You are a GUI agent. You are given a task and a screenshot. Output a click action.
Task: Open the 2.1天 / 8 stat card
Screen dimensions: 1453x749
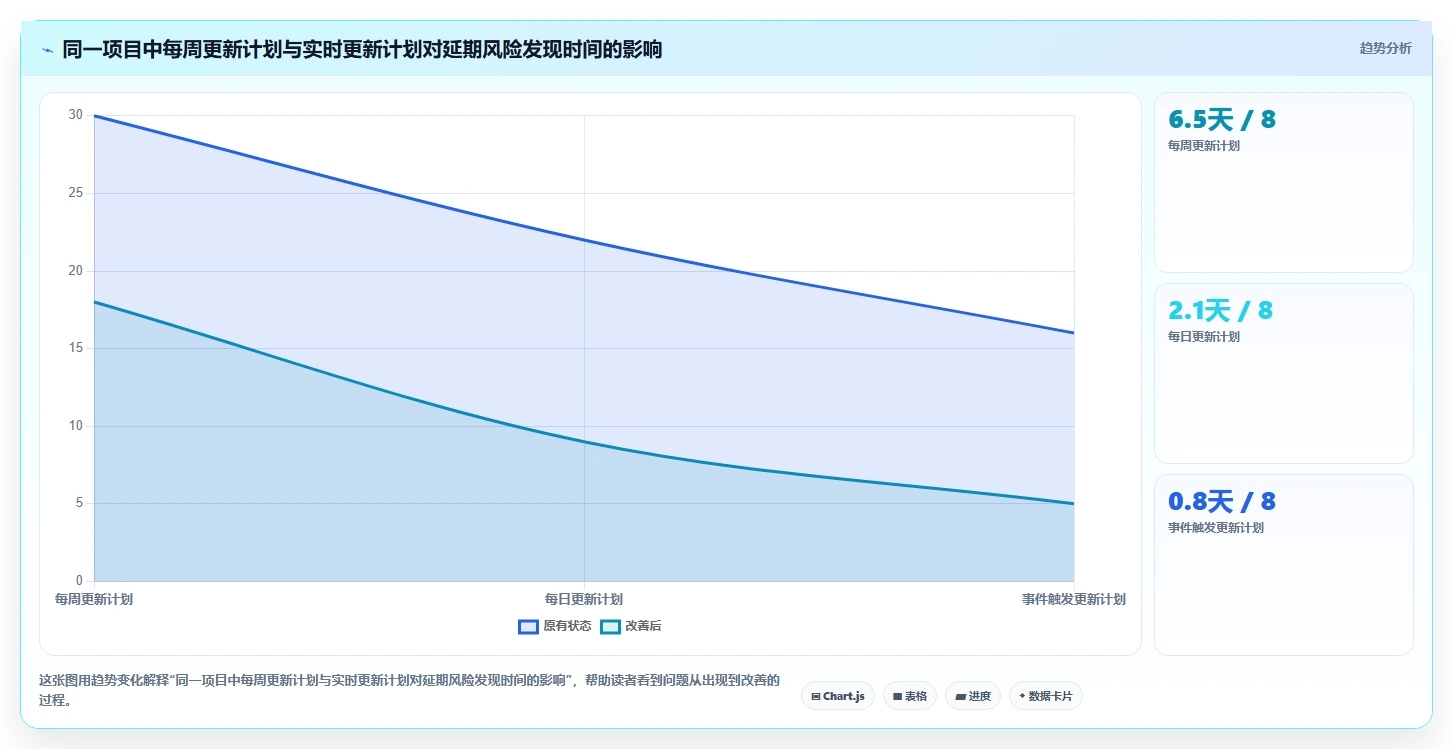click(x=1283, y=373)
